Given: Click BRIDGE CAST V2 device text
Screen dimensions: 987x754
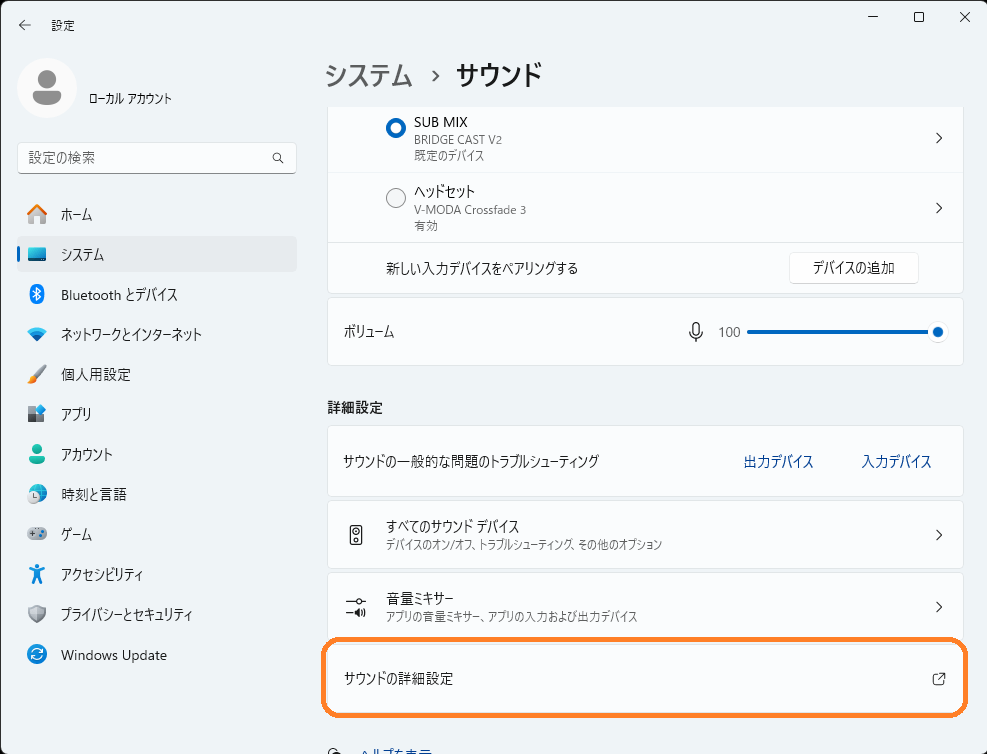Looking at the screenshot, I should (x=458, y=140).
